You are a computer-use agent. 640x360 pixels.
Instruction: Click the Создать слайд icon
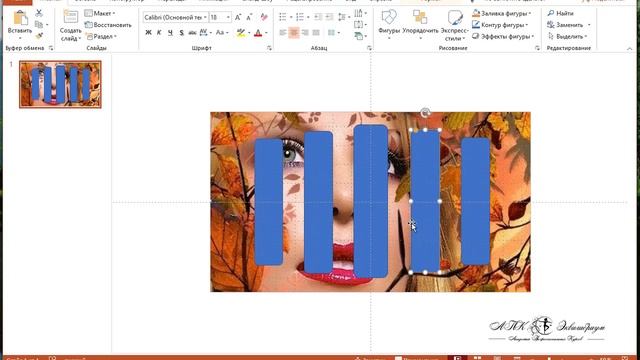(70, 17)
